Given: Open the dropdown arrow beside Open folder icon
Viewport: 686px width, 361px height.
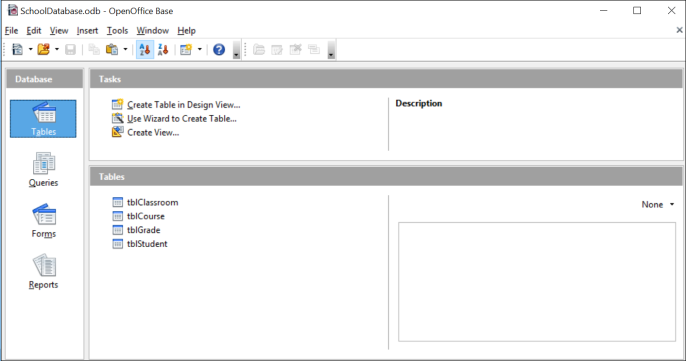Looking at the screenshot, I should coord(57,49).
